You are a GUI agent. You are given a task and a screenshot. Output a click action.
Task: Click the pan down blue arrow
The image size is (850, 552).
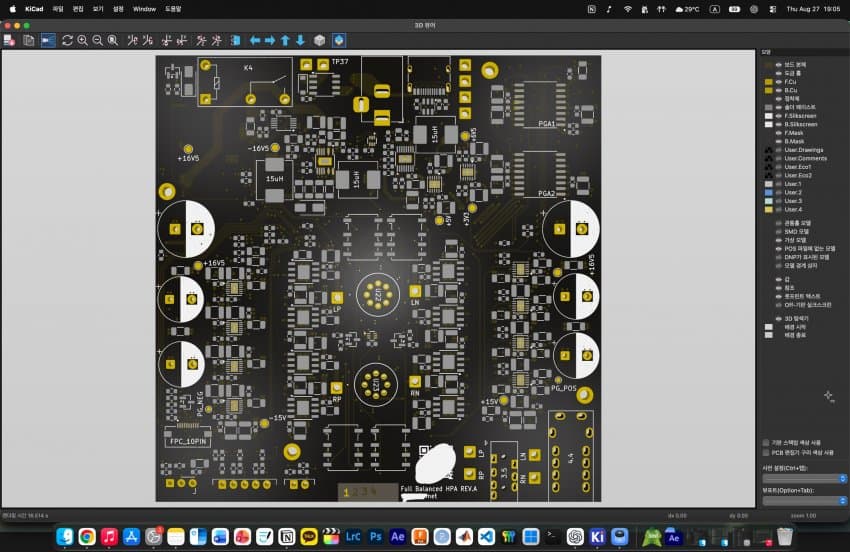pyautogui.click(x=300, y=40)
